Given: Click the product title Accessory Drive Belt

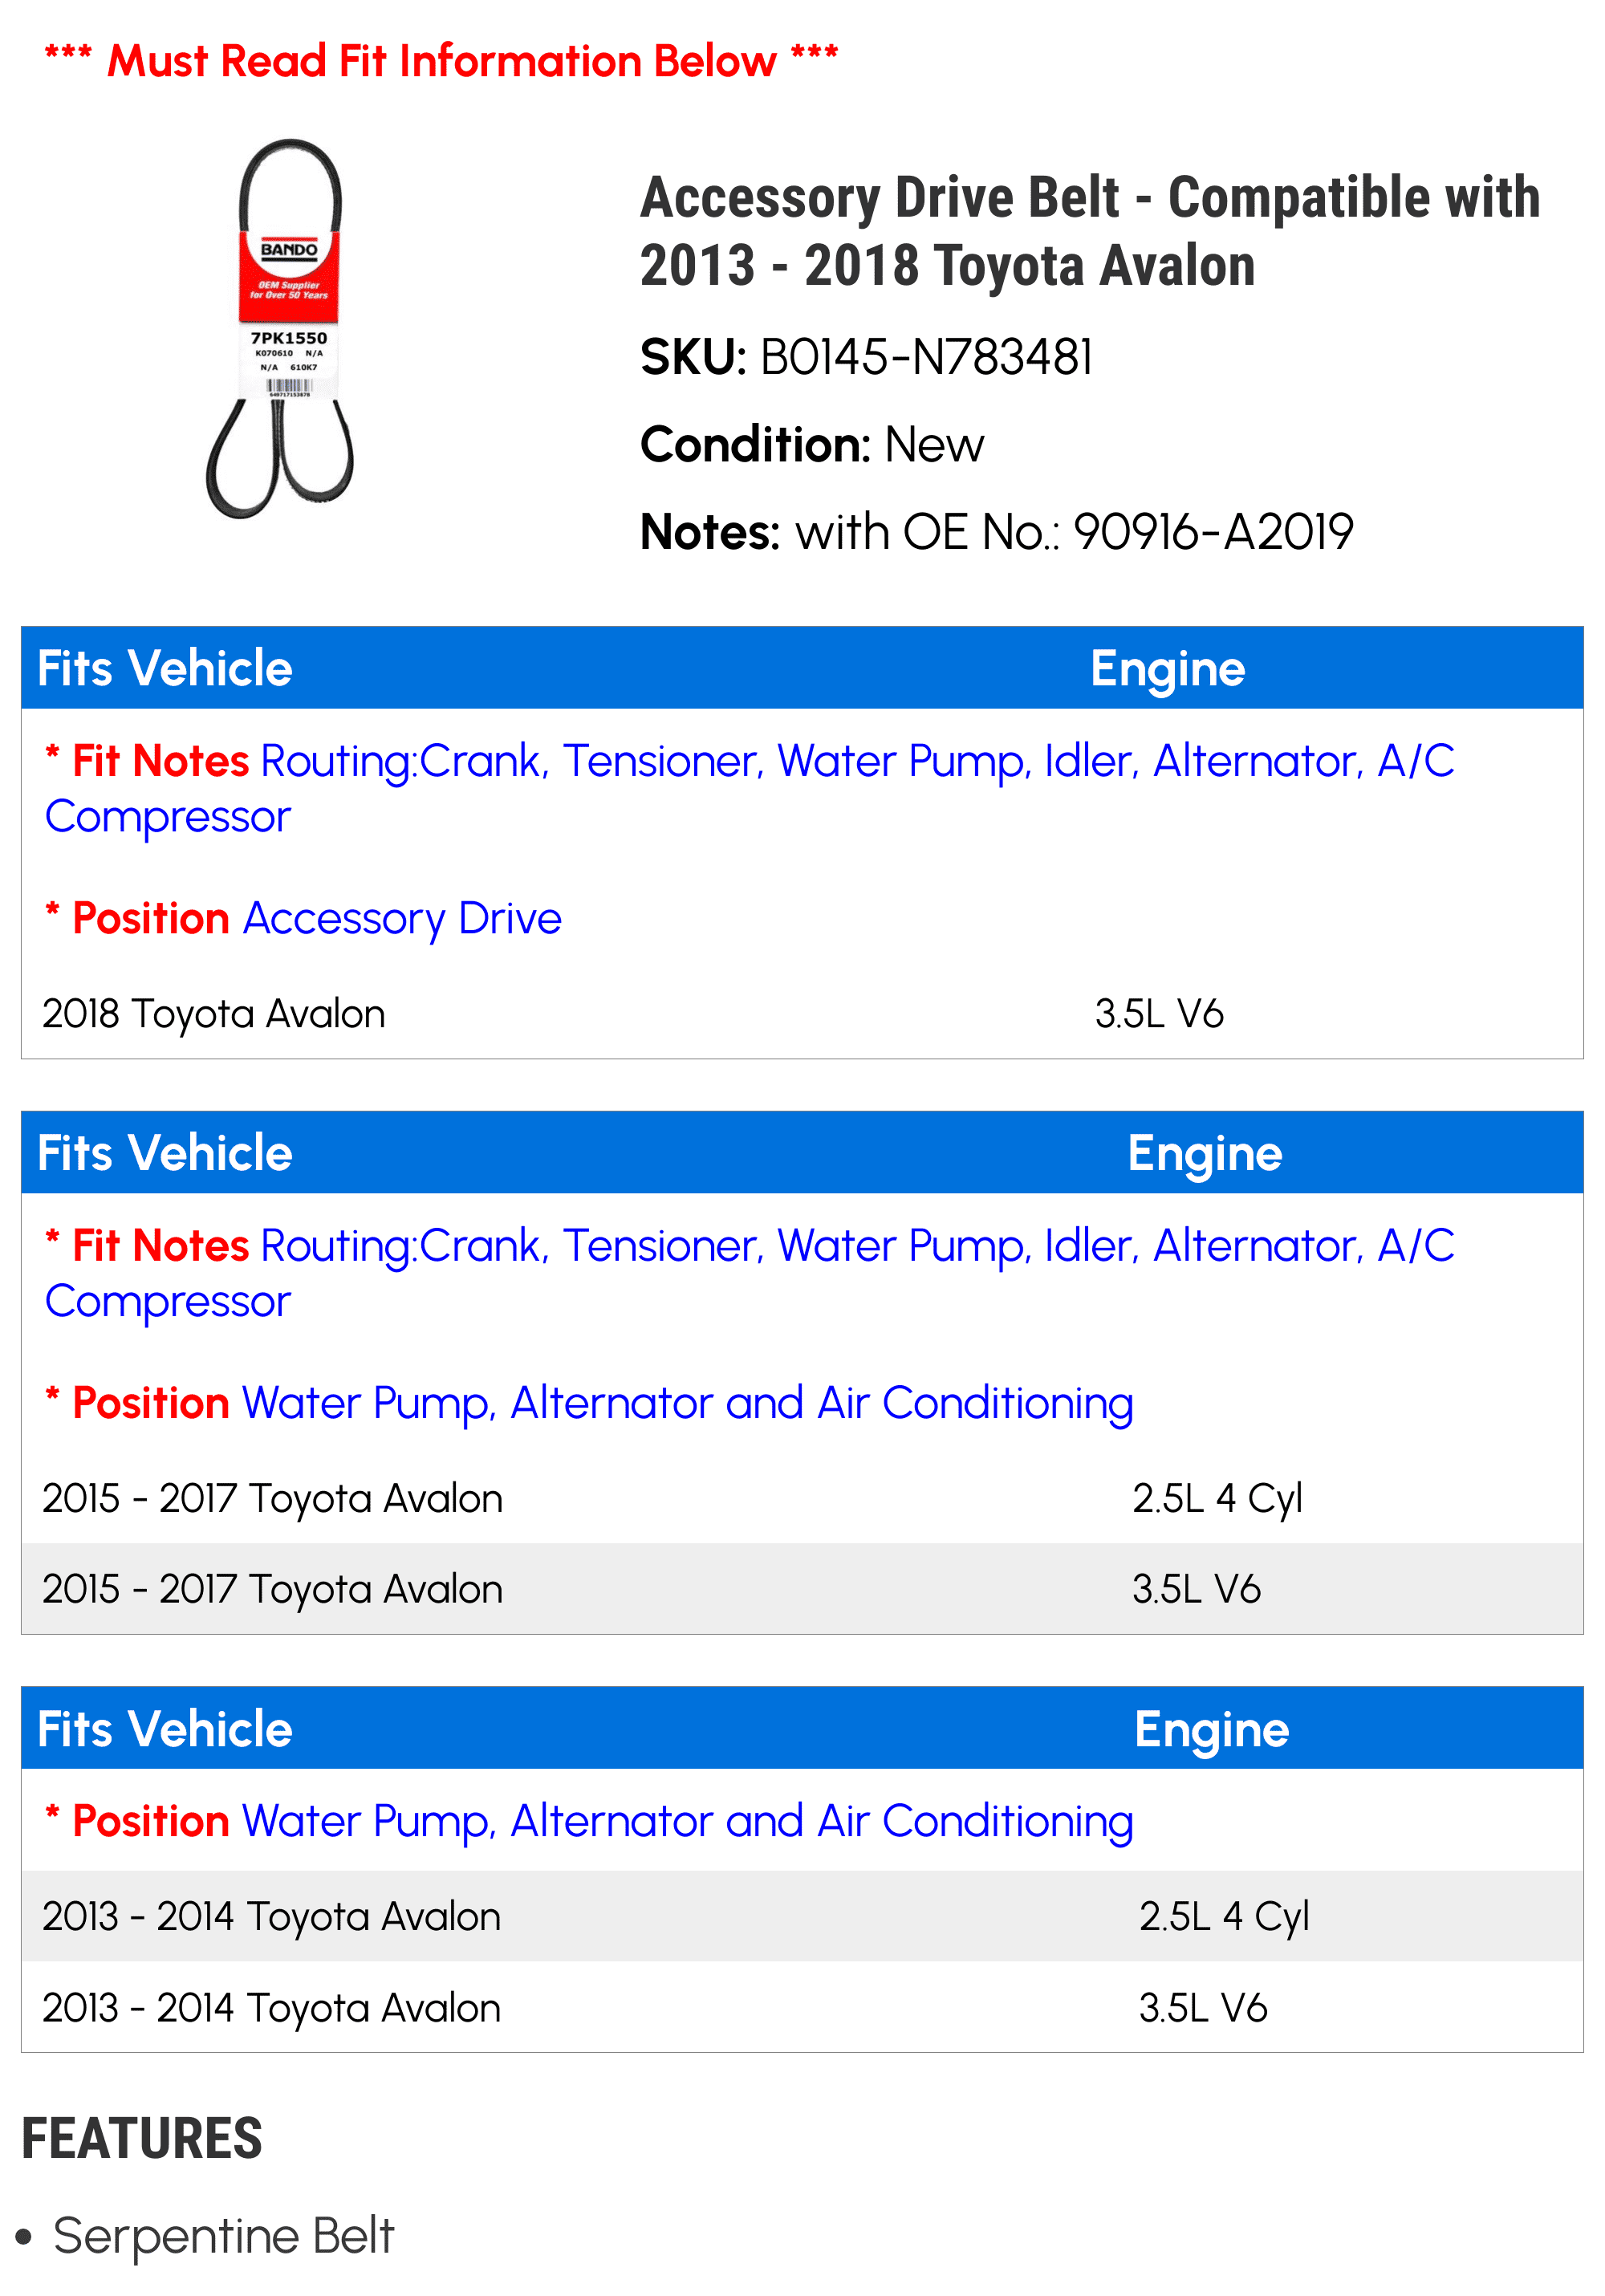Looking at the screenshot, I should [x=1089, y=231].
